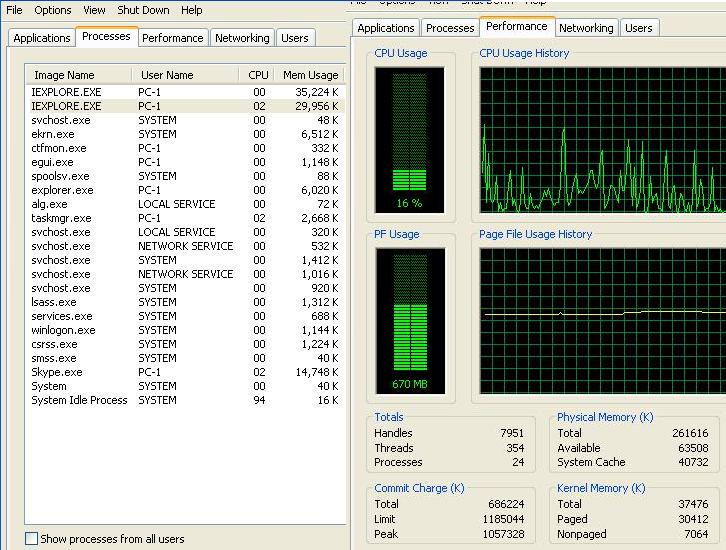Enable Show processes from all users
The height and width of the screenshot is (550, 726).
31,539
